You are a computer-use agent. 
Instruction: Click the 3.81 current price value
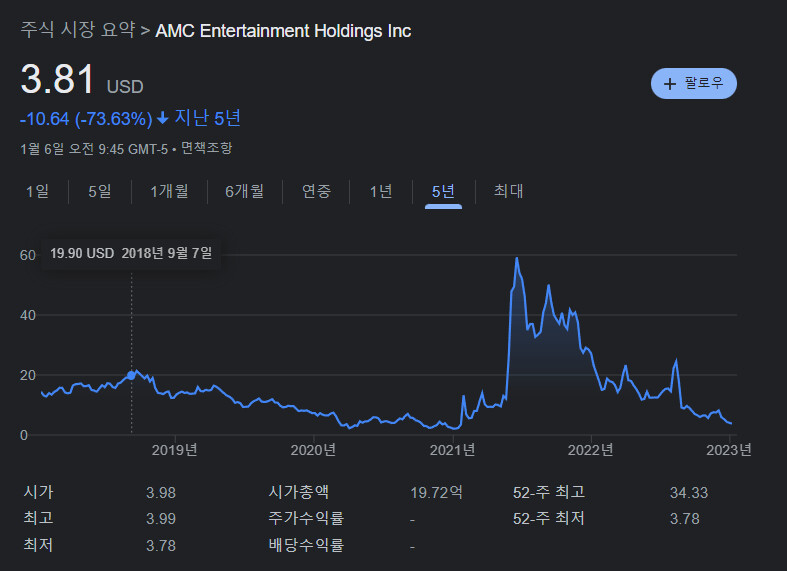point(58,79)
